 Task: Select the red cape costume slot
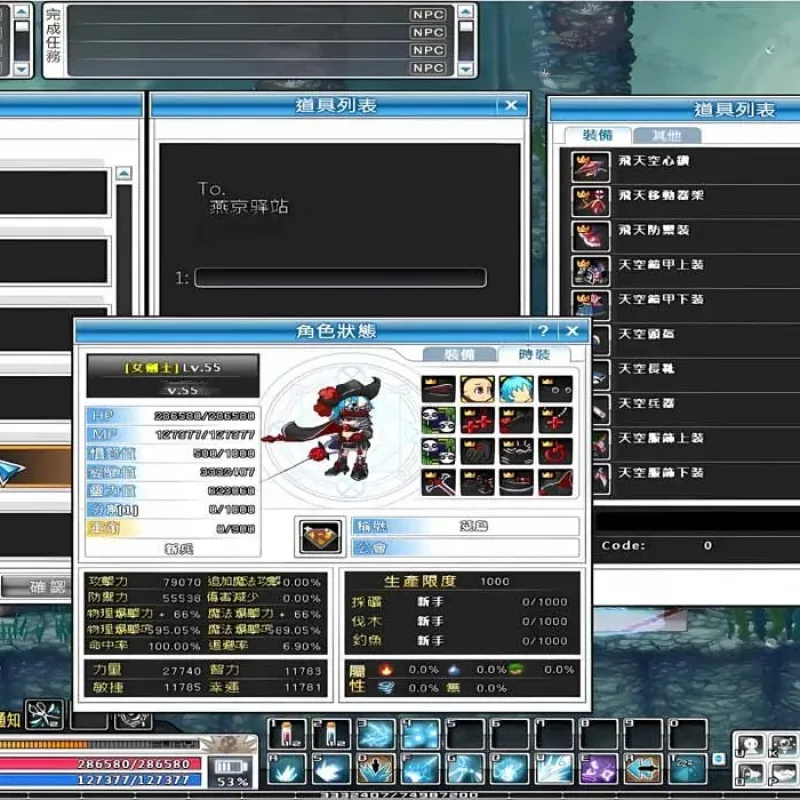pos(555,482)
